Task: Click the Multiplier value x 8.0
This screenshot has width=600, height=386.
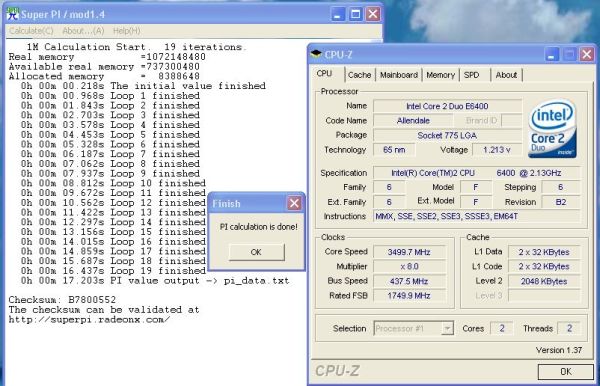Action: [x=409, y=266]
